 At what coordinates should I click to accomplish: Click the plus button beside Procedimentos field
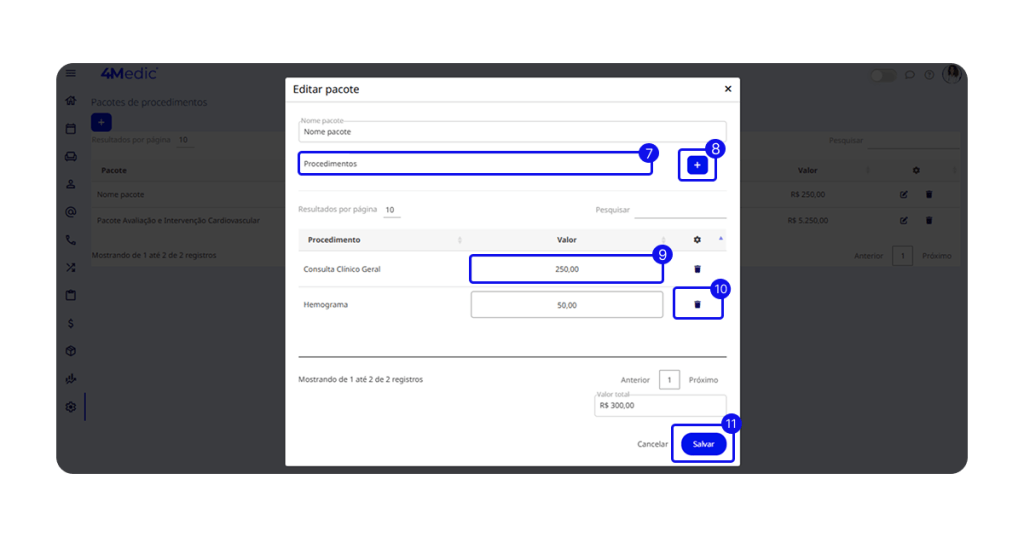(x=697, y=165)
